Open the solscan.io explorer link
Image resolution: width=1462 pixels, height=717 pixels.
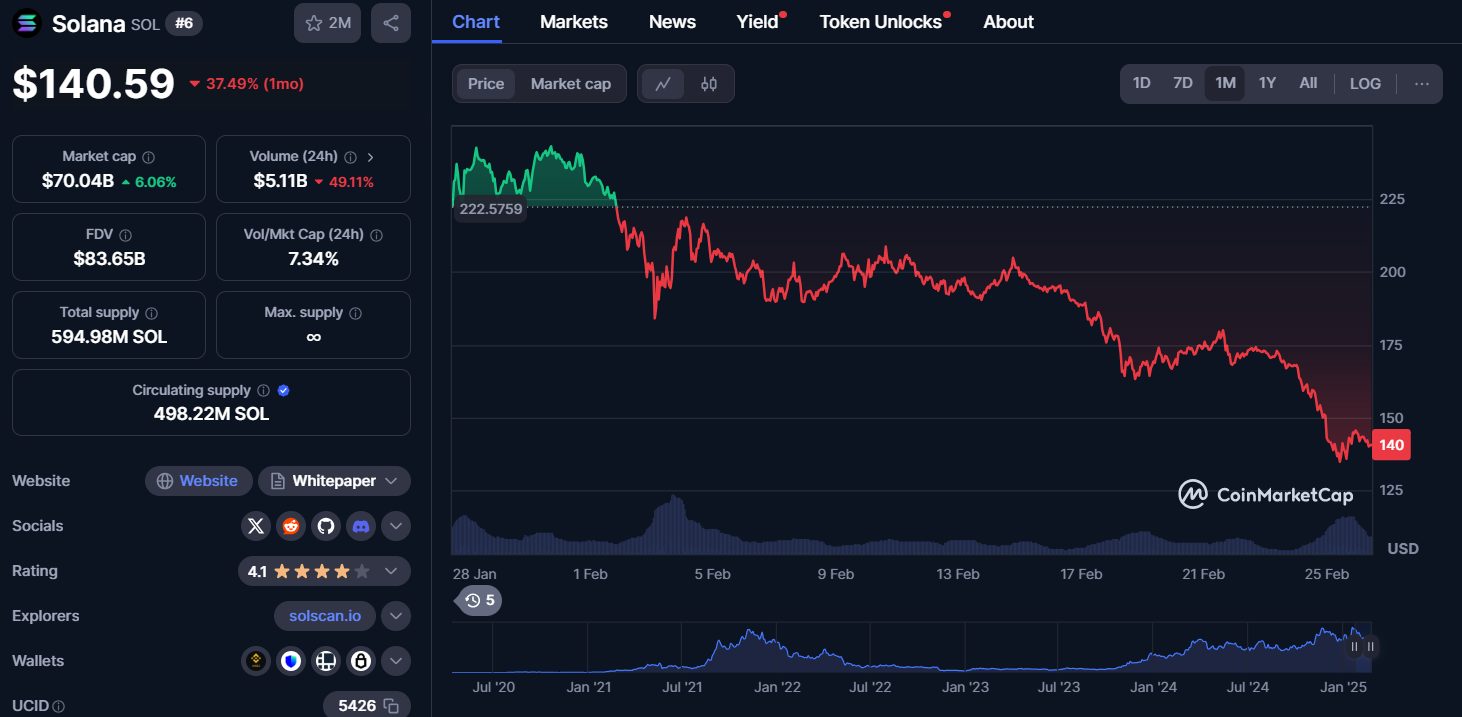tap(325, 616)
